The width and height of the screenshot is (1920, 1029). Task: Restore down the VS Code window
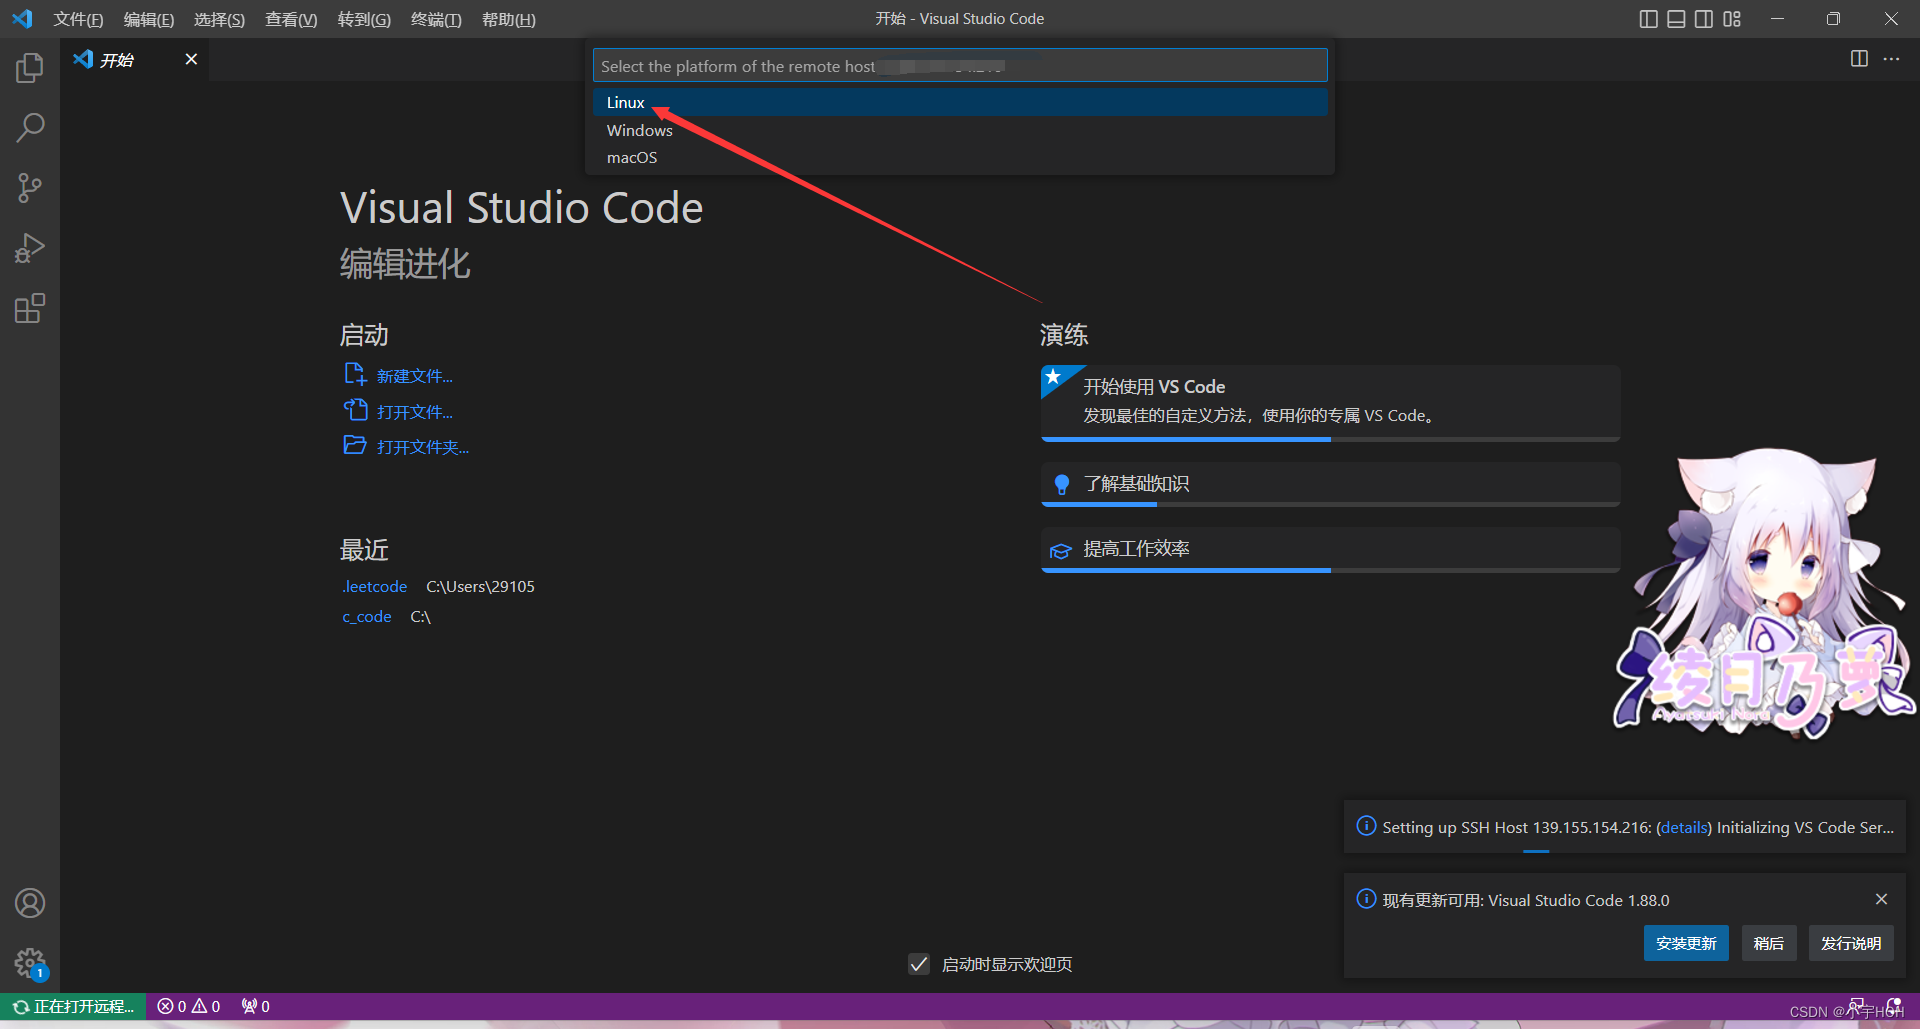[x=1833, y=19]
